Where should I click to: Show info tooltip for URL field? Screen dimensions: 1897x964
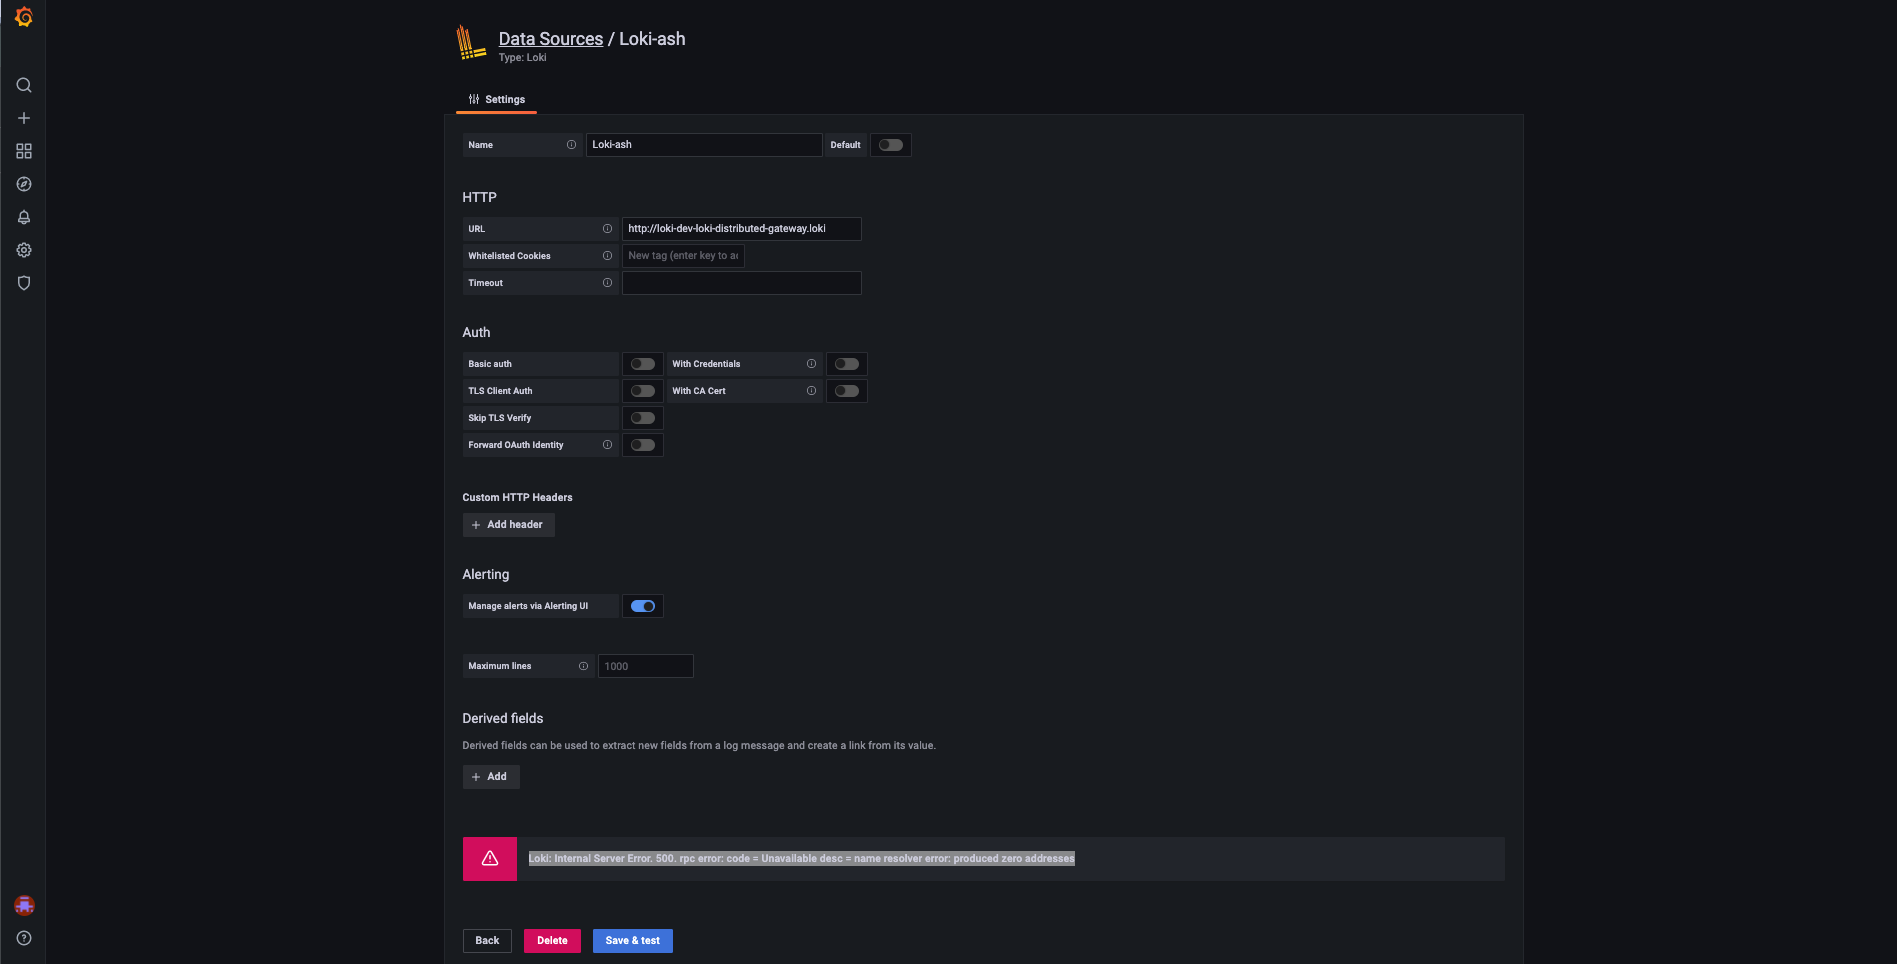tap(607, 229)
